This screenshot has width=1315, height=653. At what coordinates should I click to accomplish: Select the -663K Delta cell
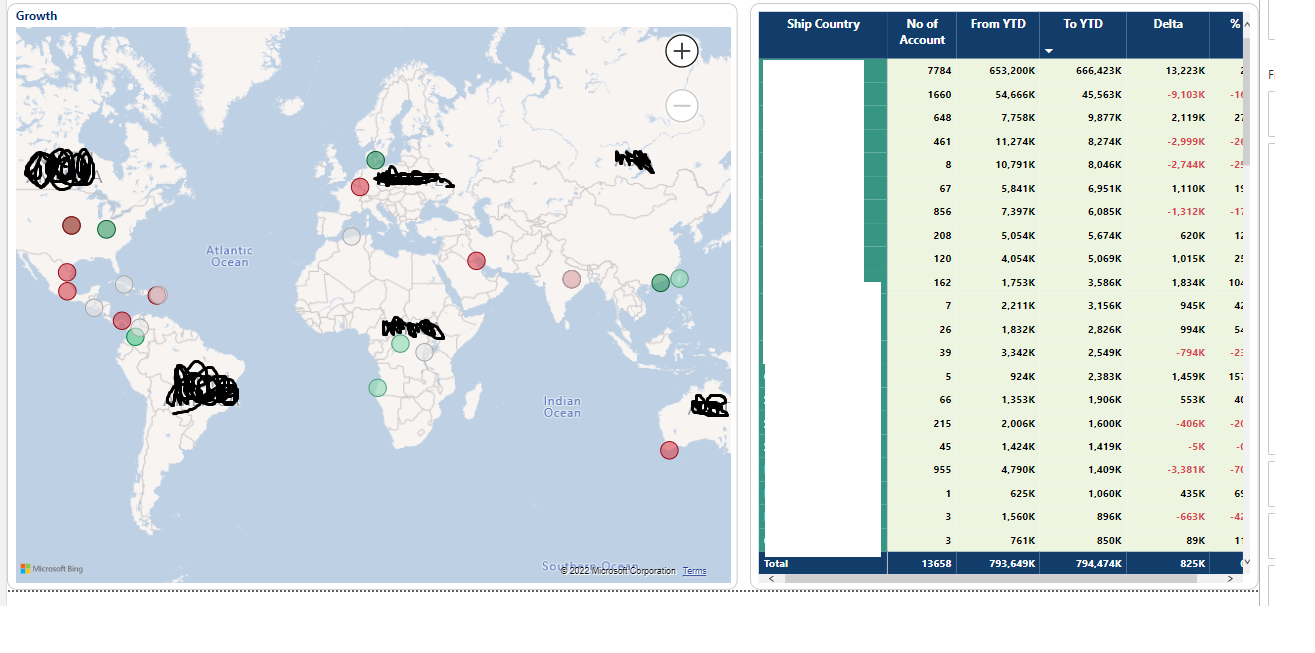click(1168, 516)
